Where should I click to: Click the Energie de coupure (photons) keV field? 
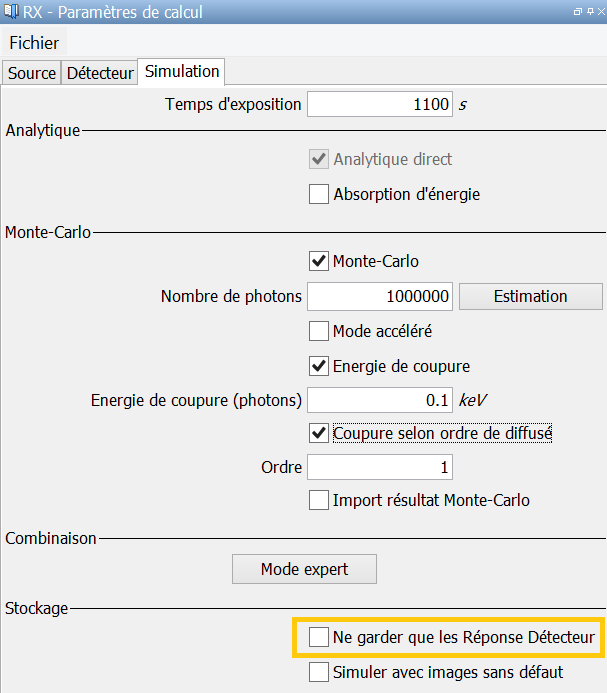(380, 400)
